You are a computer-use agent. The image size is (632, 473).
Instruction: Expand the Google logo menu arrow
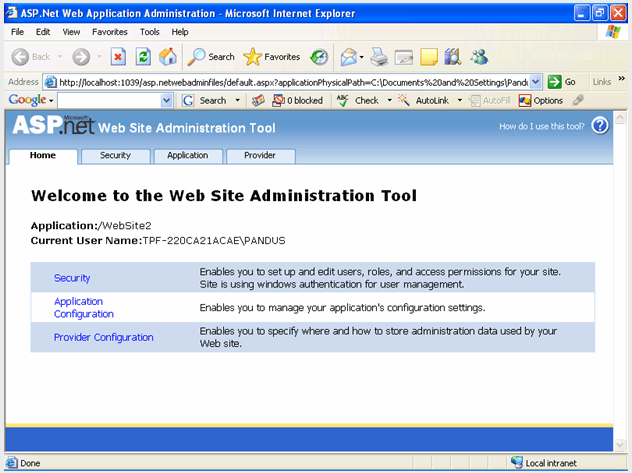(51, 101)
